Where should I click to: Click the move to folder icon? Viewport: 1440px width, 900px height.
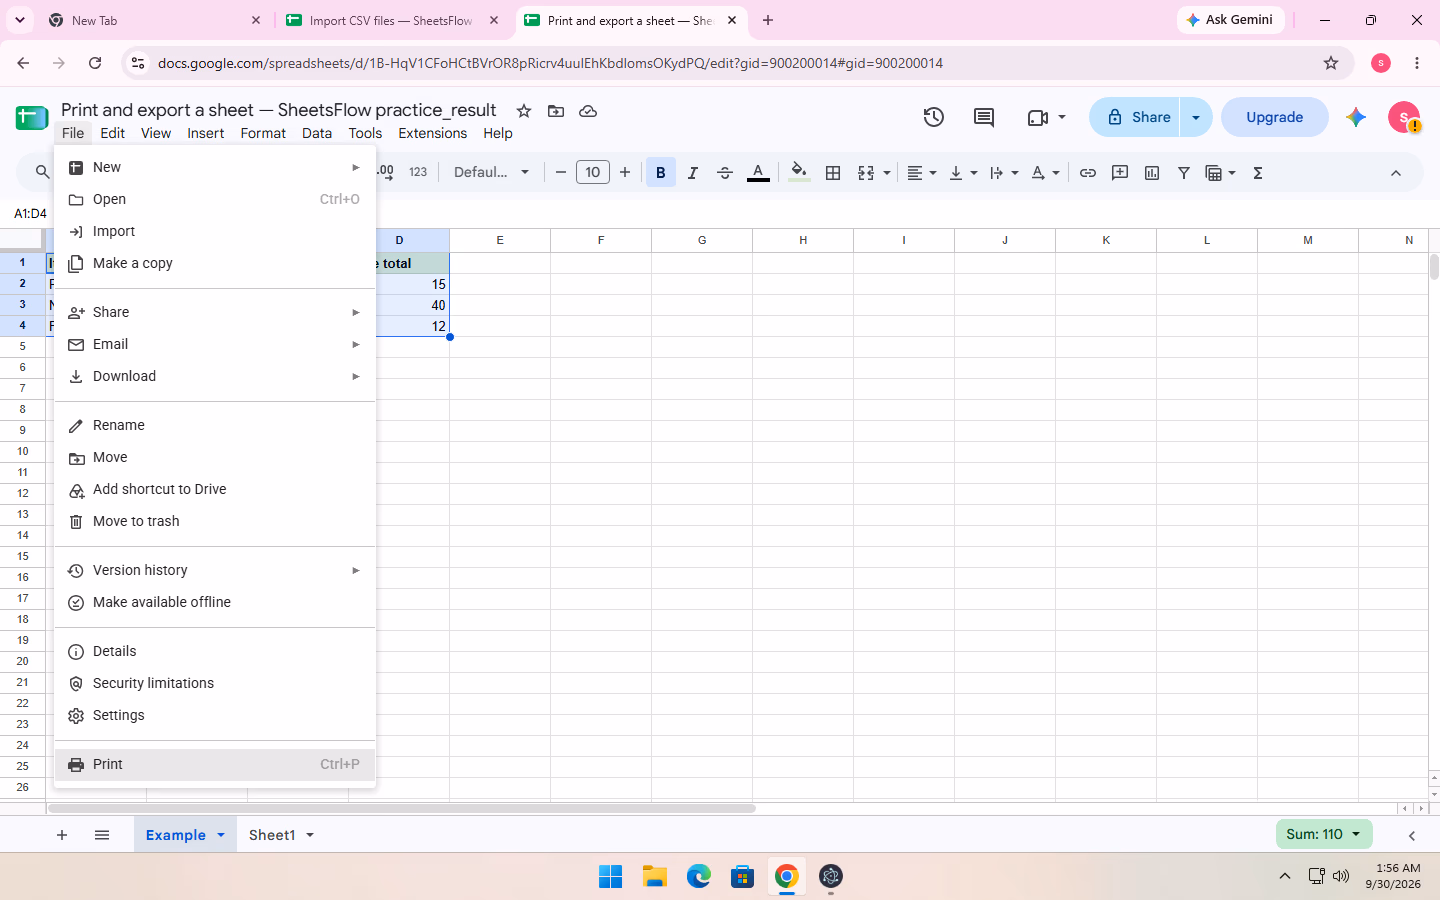(x=556, y=111)
